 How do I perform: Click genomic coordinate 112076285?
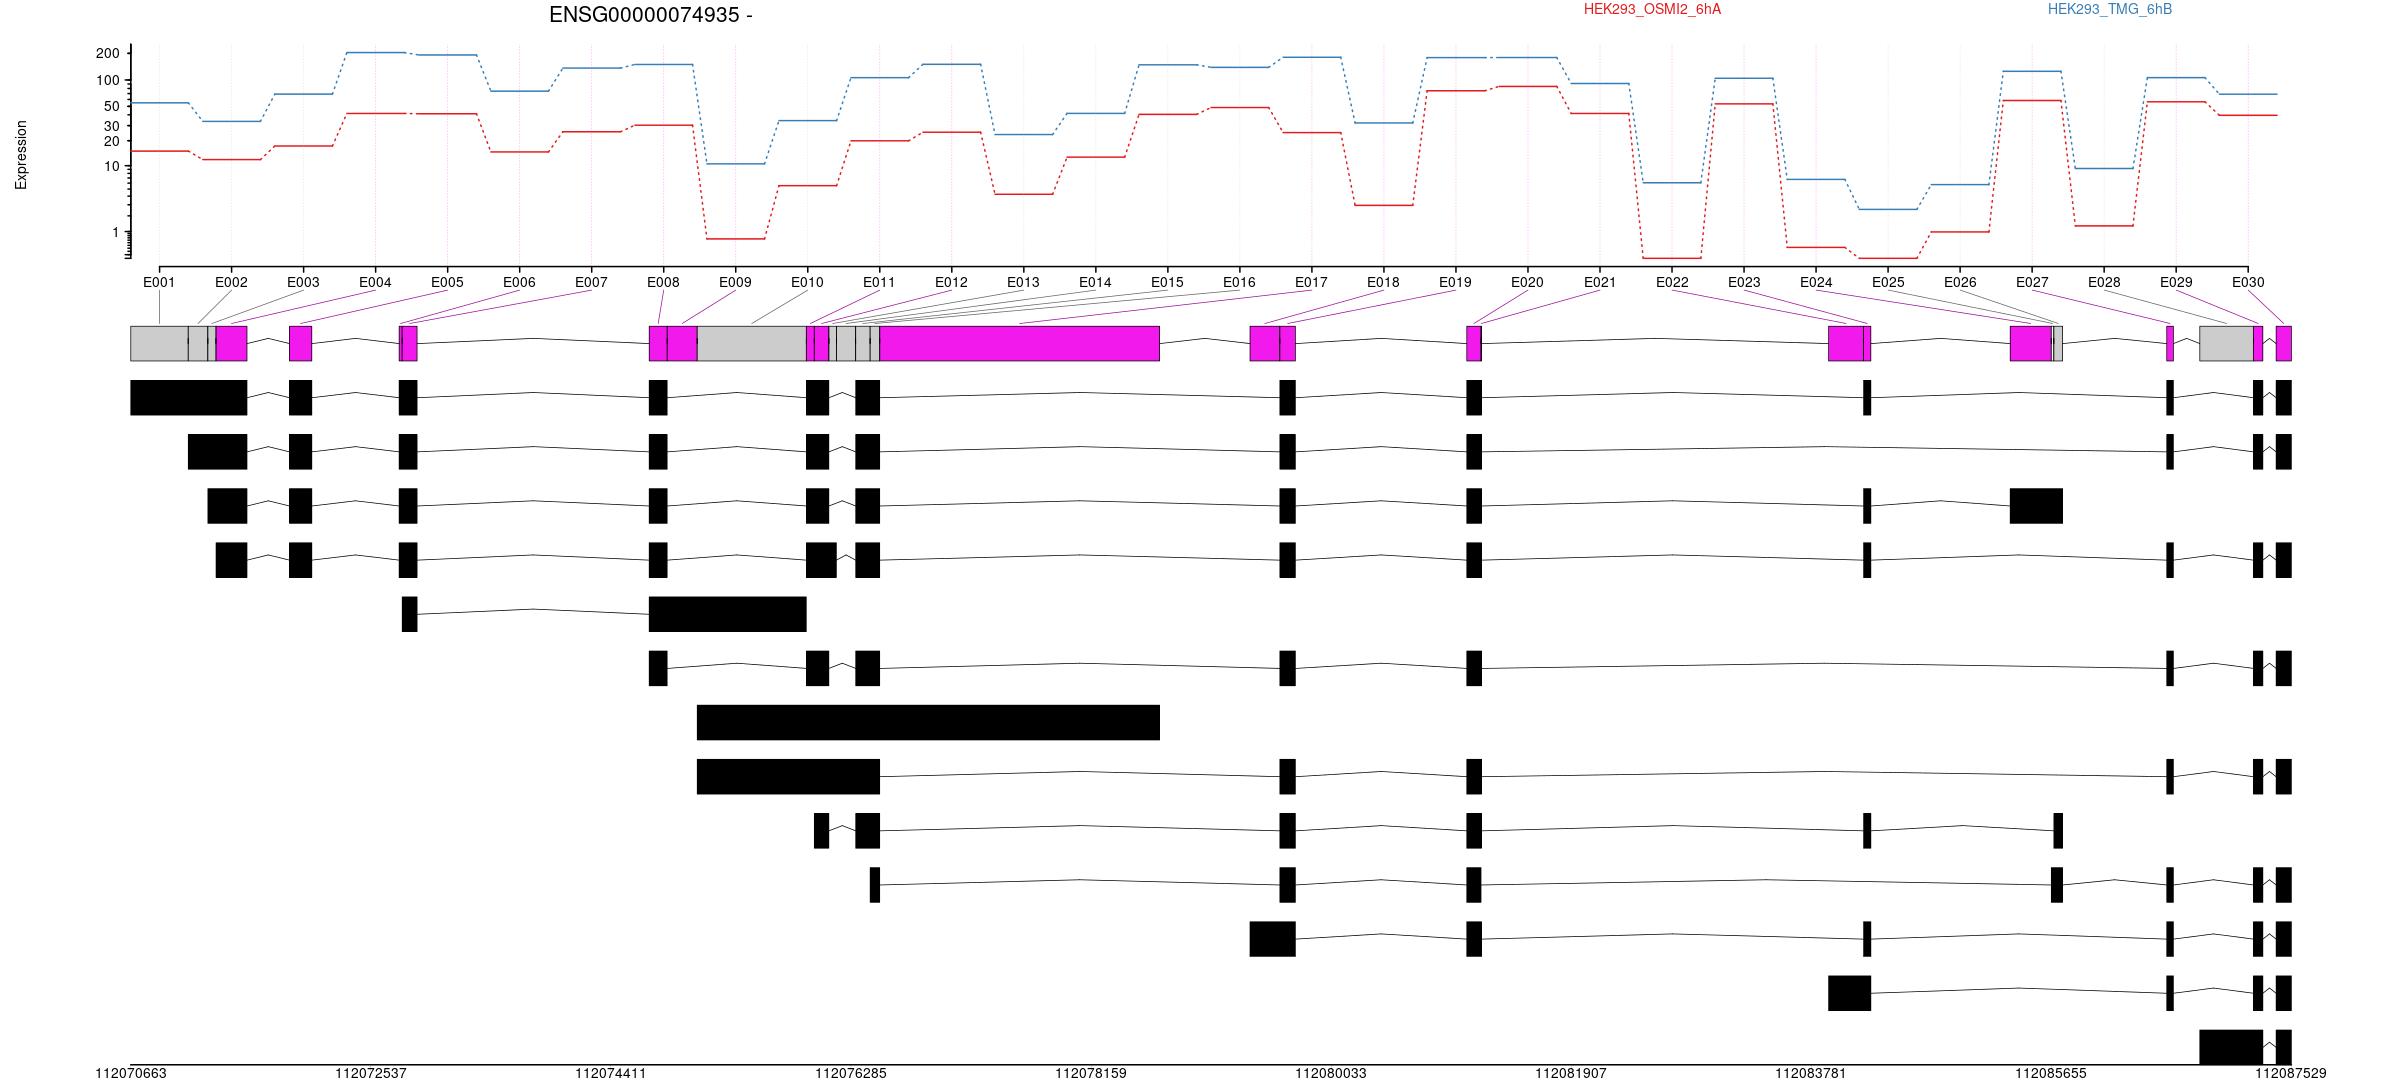[x=851, y=1073]
